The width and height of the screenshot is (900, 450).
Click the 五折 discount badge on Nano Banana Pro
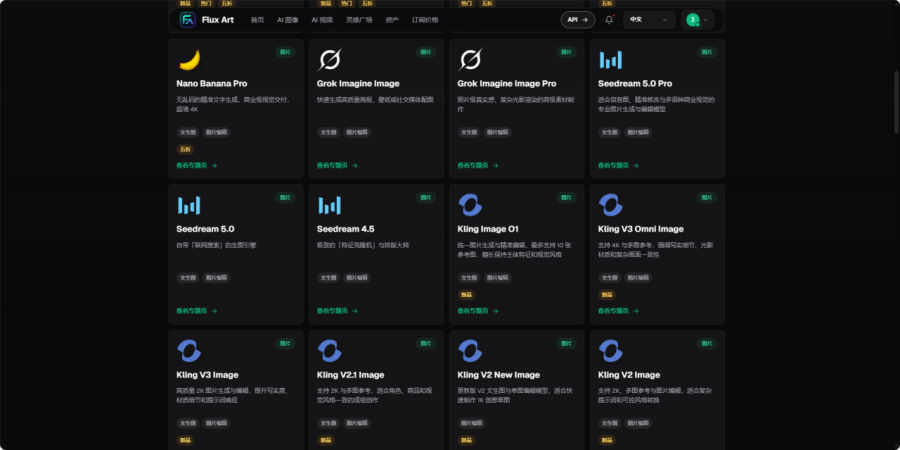click(x=185, y=149)
